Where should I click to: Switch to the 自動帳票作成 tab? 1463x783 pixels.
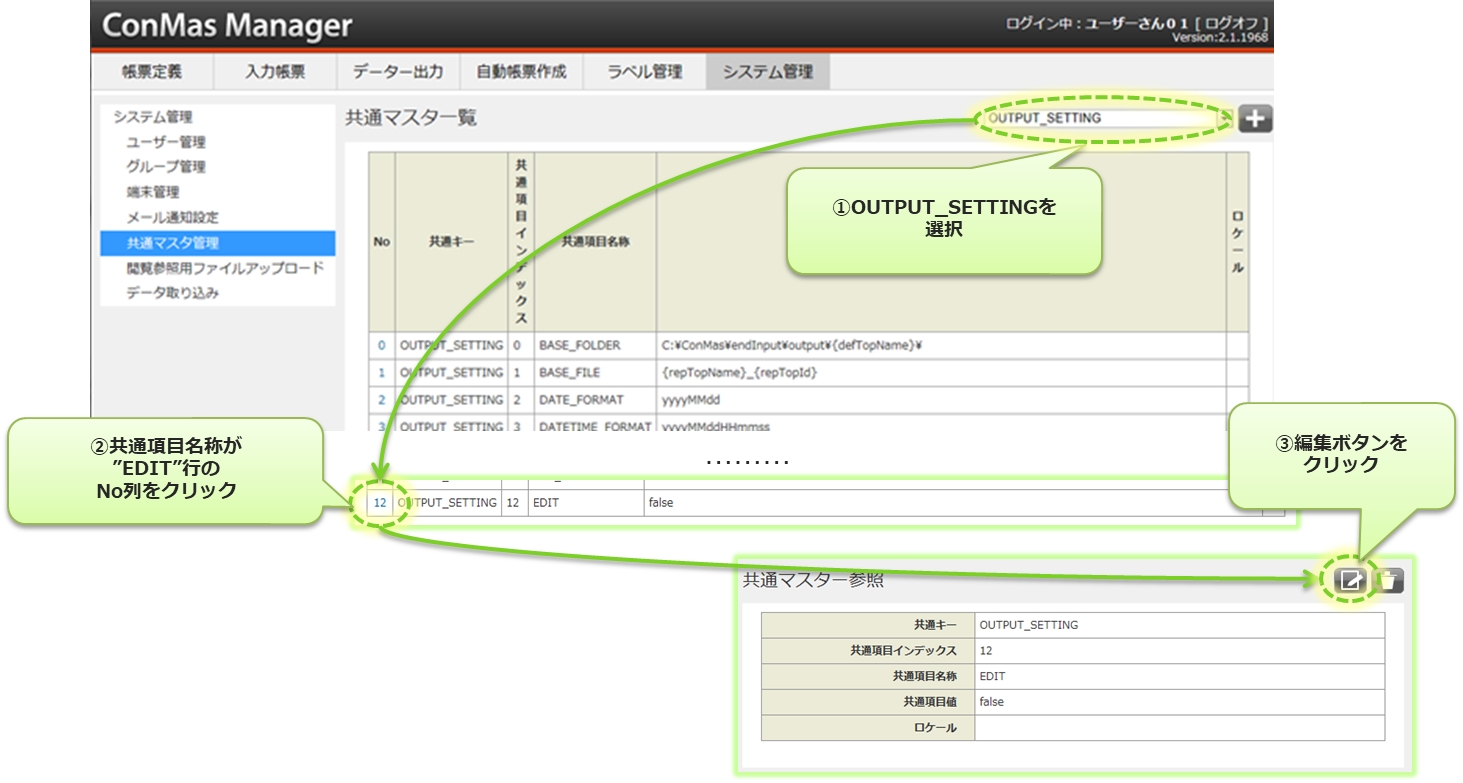(521, 72)
